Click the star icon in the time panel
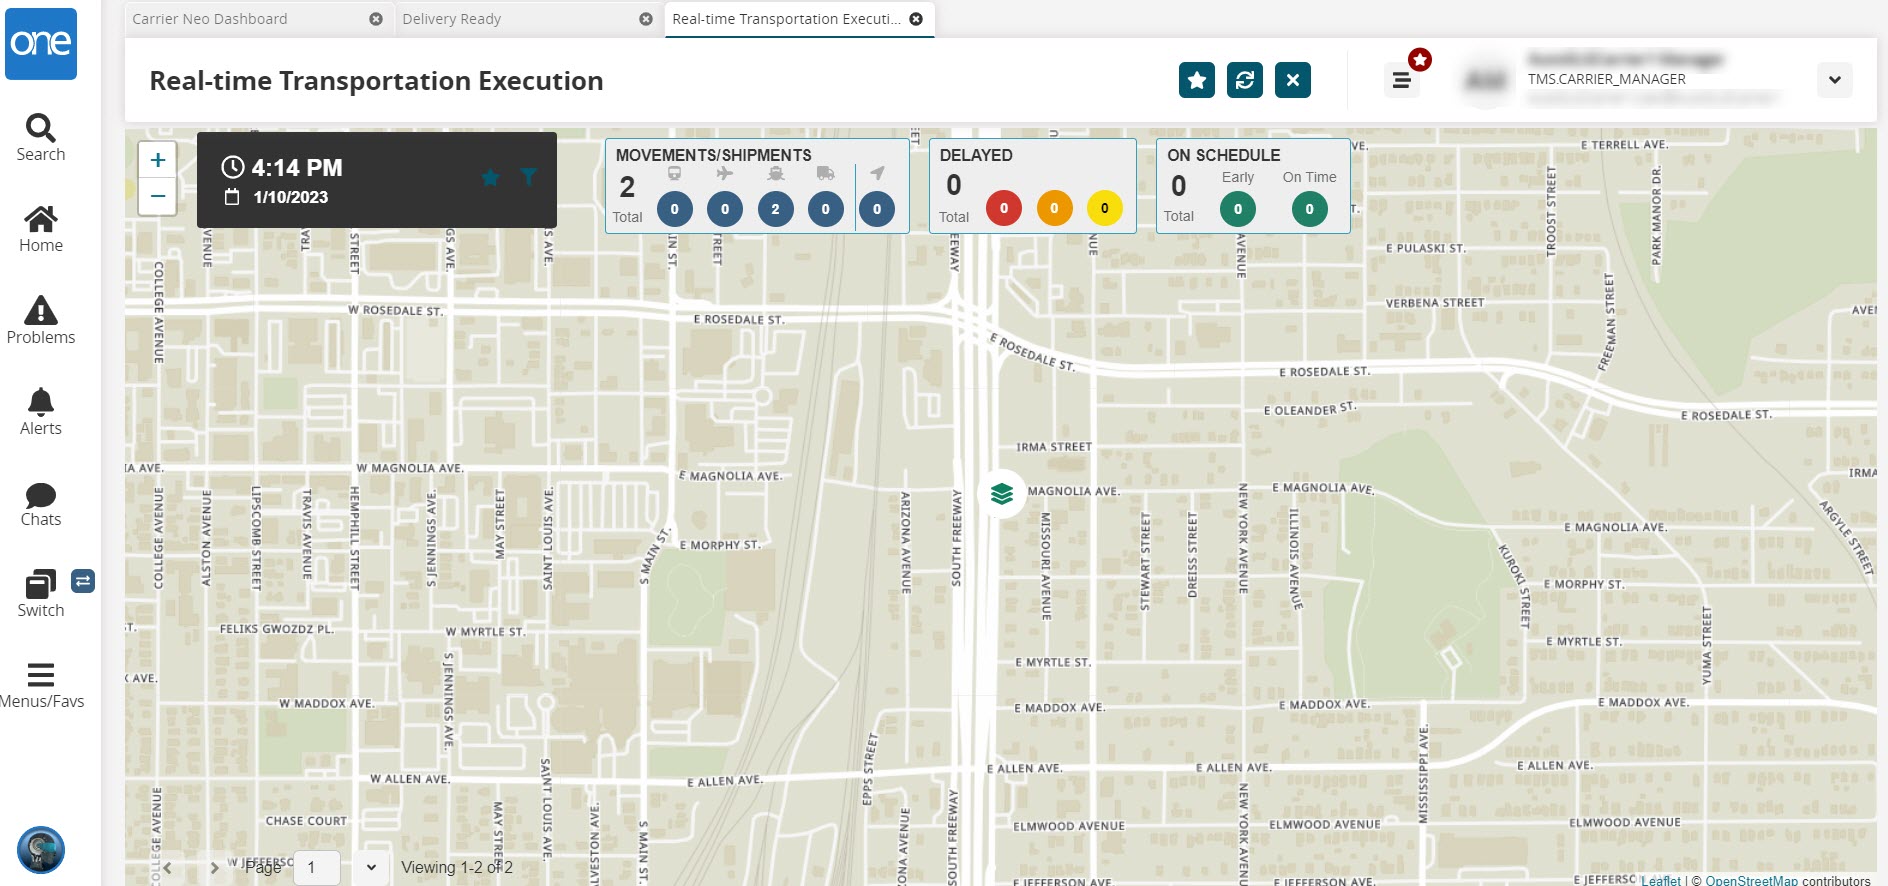 tap(490, 177)
